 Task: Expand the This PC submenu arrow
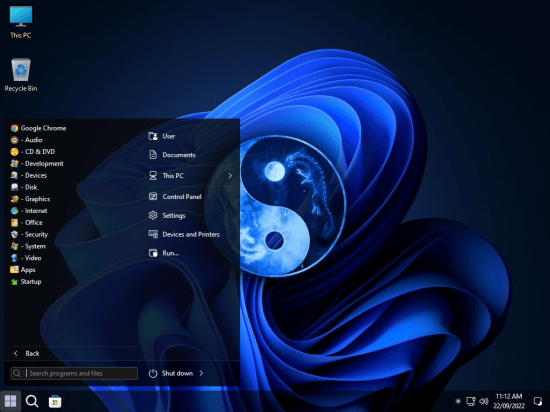[230, 176]
